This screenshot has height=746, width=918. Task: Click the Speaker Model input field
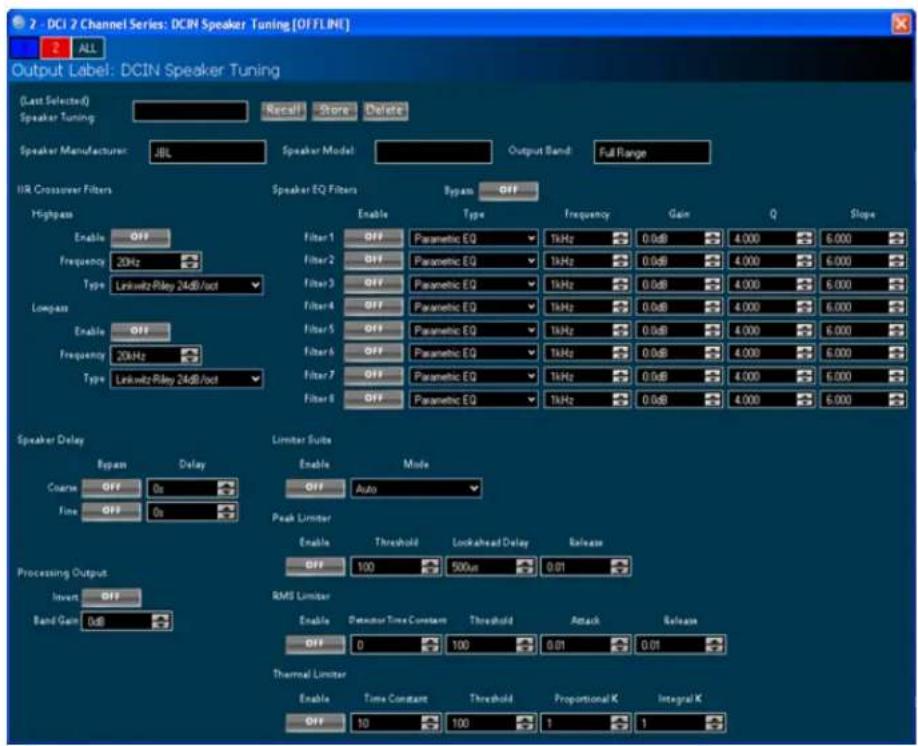point(433,152)
